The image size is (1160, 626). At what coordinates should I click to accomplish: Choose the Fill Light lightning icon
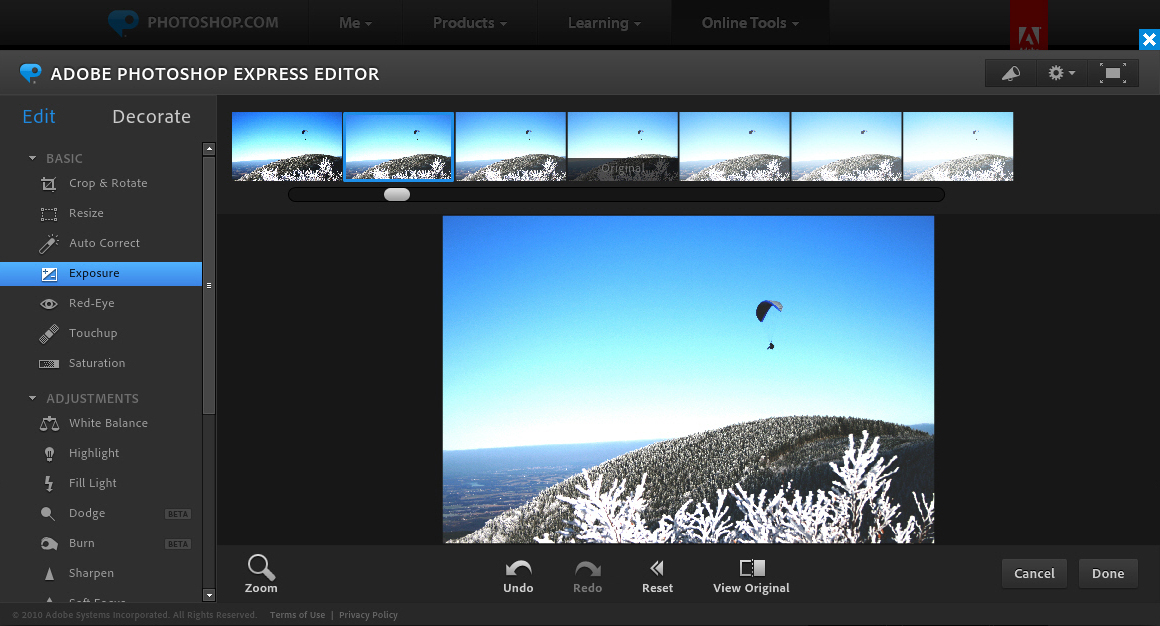pos(49,484)
